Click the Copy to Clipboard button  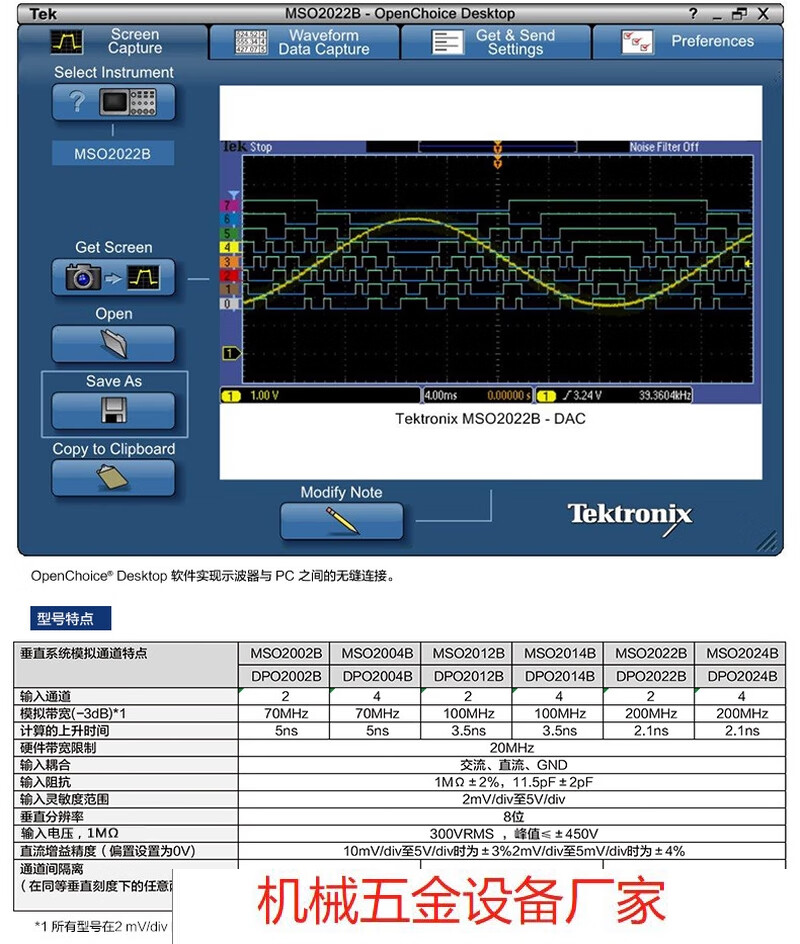pyautogui.click(x=113, y=478)
